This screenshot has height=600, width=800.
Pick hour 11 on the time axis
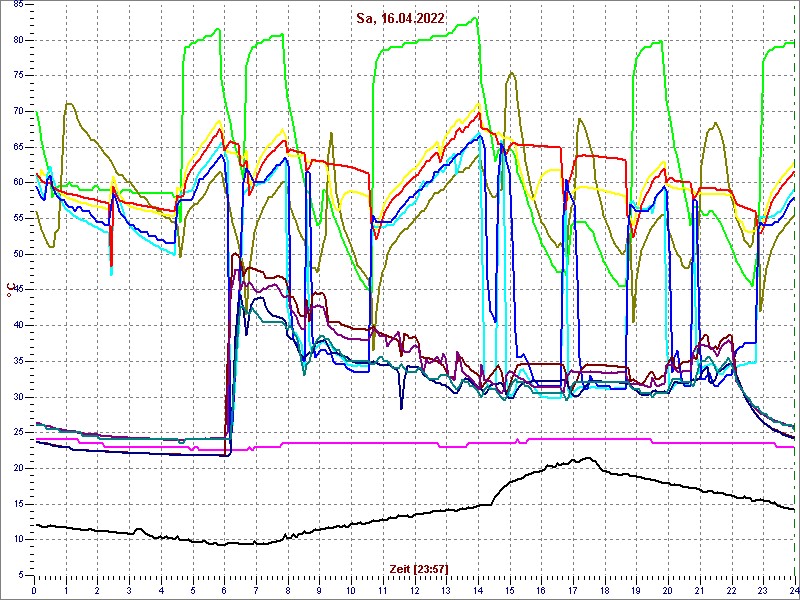coord(383,591)
